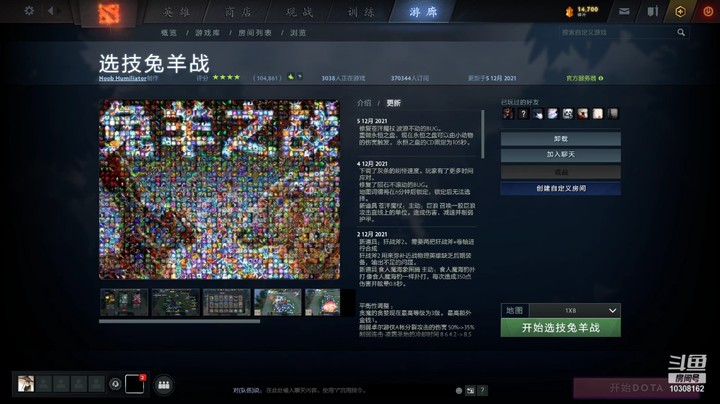The height and width of the screenshot is (404, 720).
Task: Open the armory icon in top bar
Action: click(652, 11)
